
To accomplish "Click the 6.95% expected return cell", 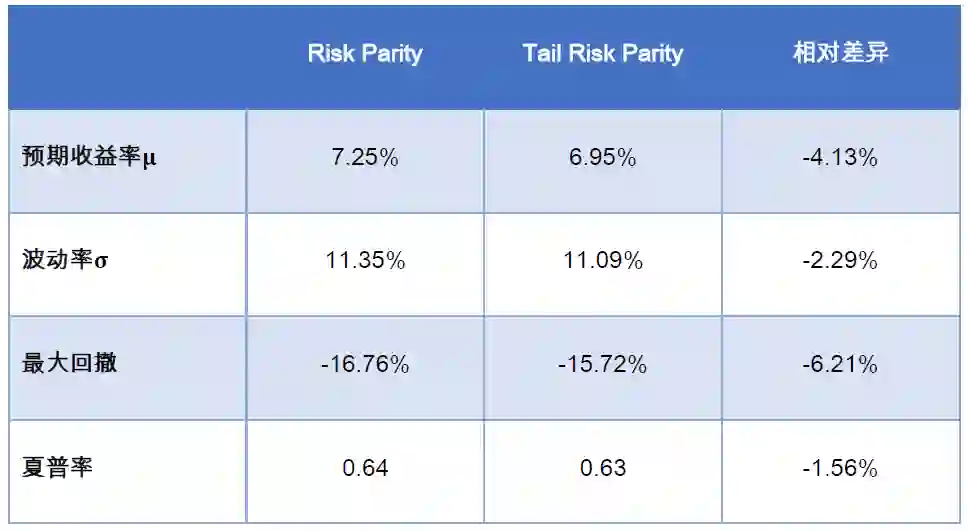I will coord(602,158).
